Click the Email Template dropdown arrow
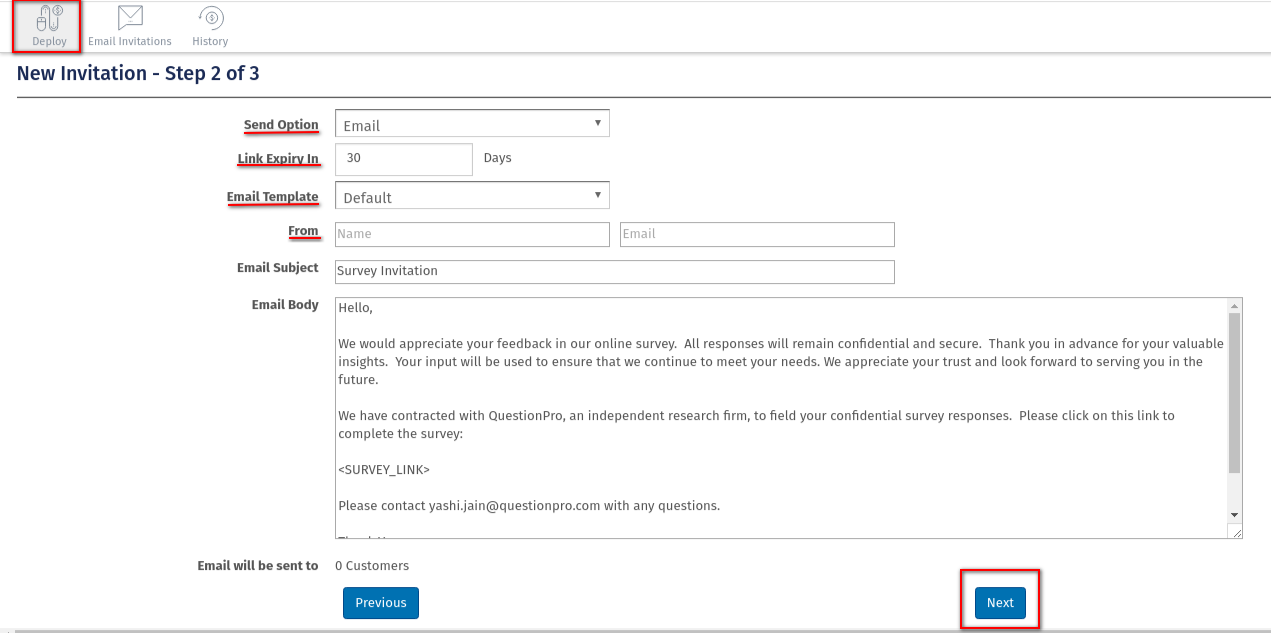 (599, 195)
